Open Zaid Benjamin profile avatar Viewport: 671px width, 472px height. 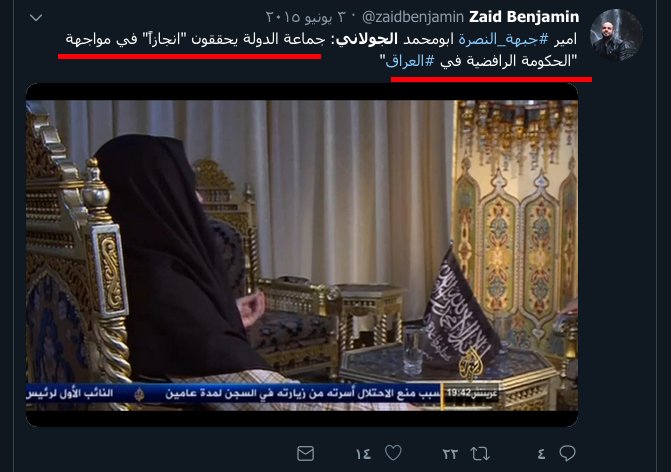(x=616, y=35)
